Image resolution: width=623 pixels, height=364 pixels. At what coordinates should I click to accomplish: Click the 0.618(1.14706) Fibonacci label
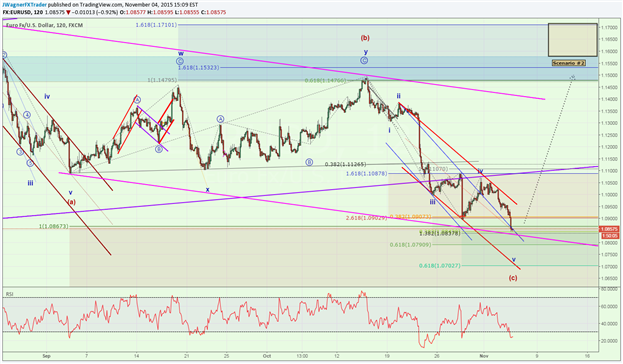coord(325,80)
